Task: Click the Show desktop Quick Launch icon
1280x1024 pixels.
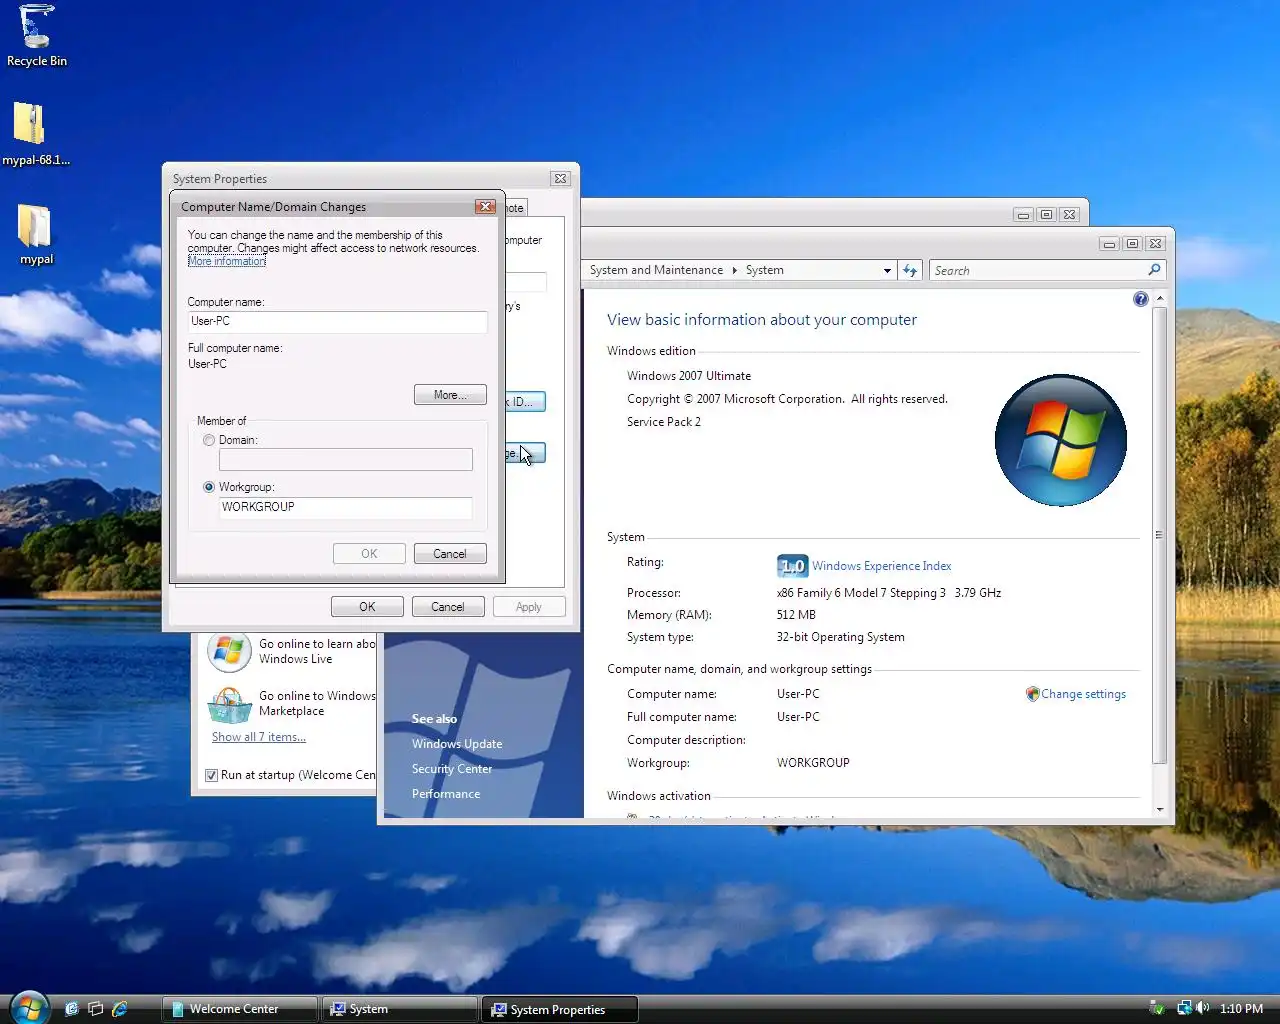Action: point(72,1009)
